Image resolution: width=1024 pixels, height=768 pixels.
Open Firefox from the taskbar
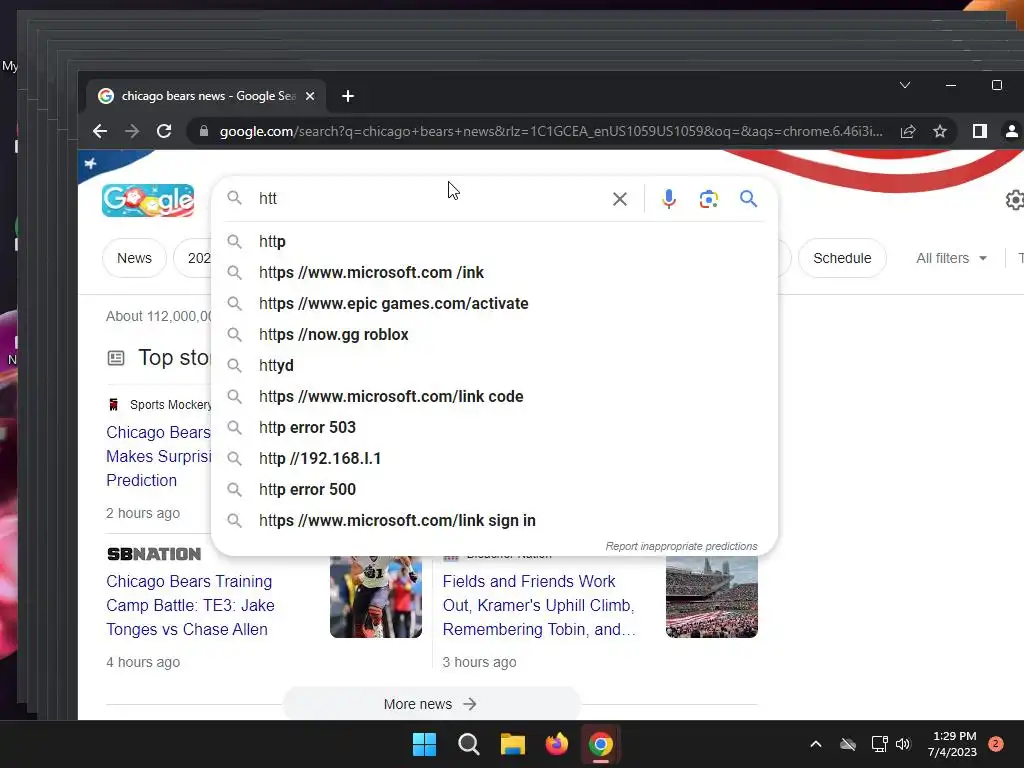tap(556, 744)
